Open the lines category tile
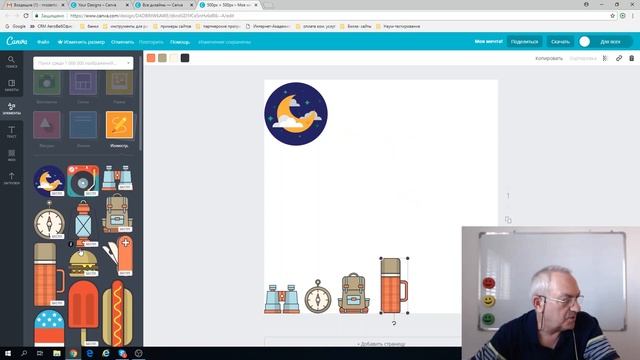The image size is (640, 360). 83,125
